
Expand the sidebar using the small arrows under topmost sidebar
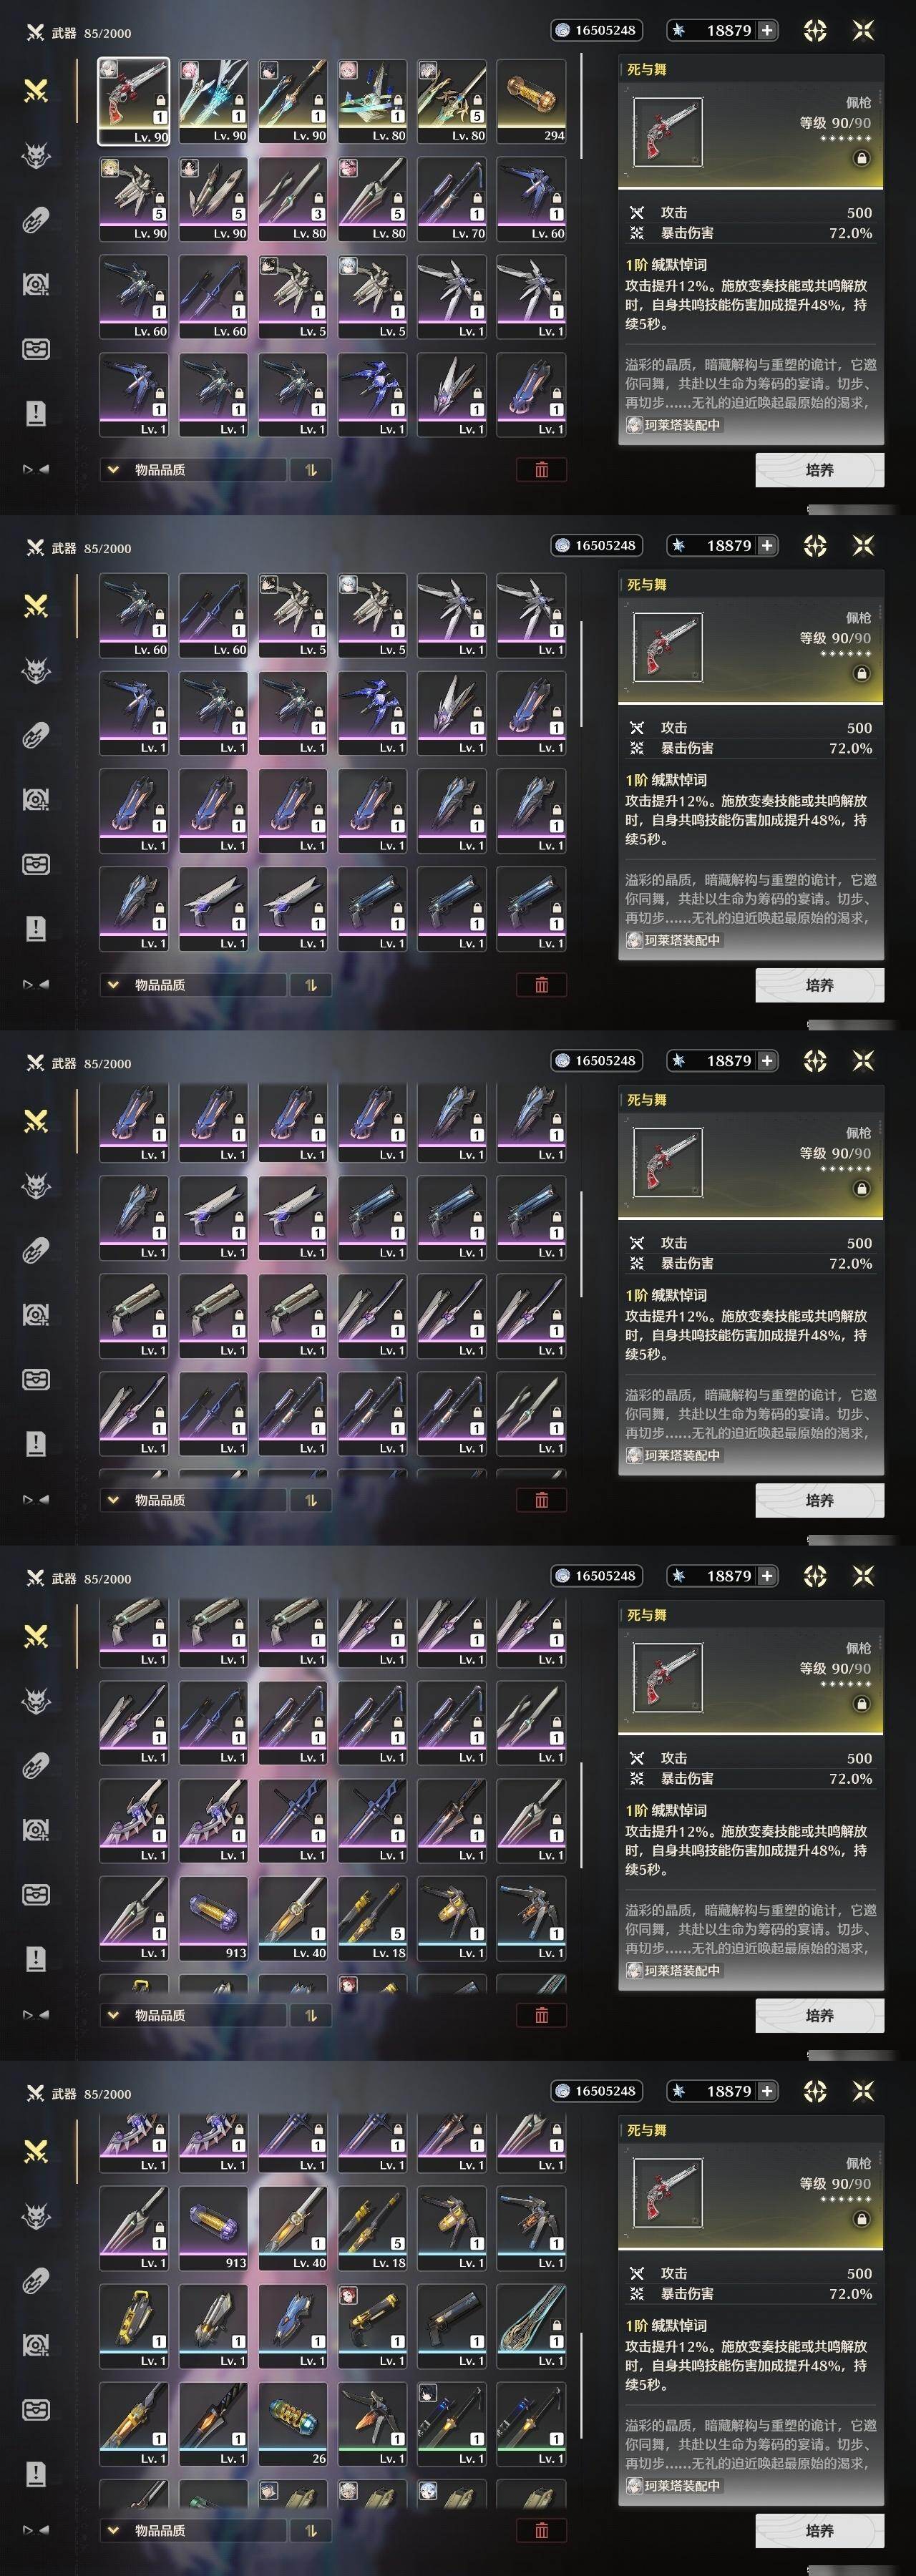click(x=36, y=469)
